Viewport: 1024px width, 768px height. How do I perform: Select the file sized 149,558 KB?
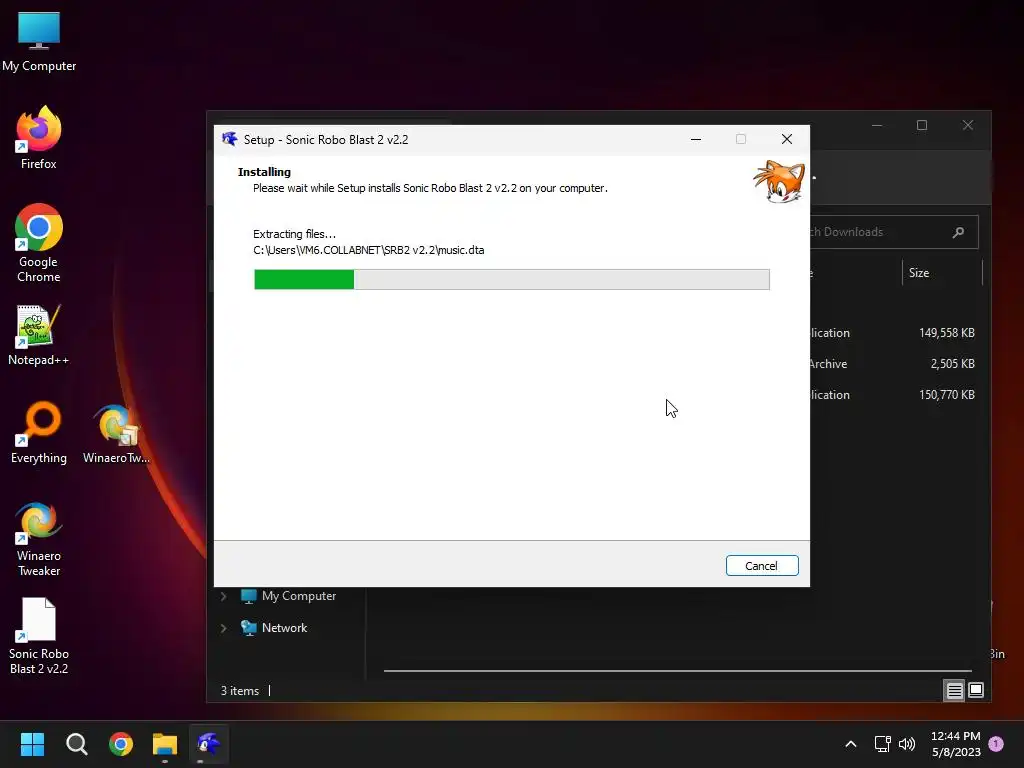pyautogui.click(x=946, y=332)
